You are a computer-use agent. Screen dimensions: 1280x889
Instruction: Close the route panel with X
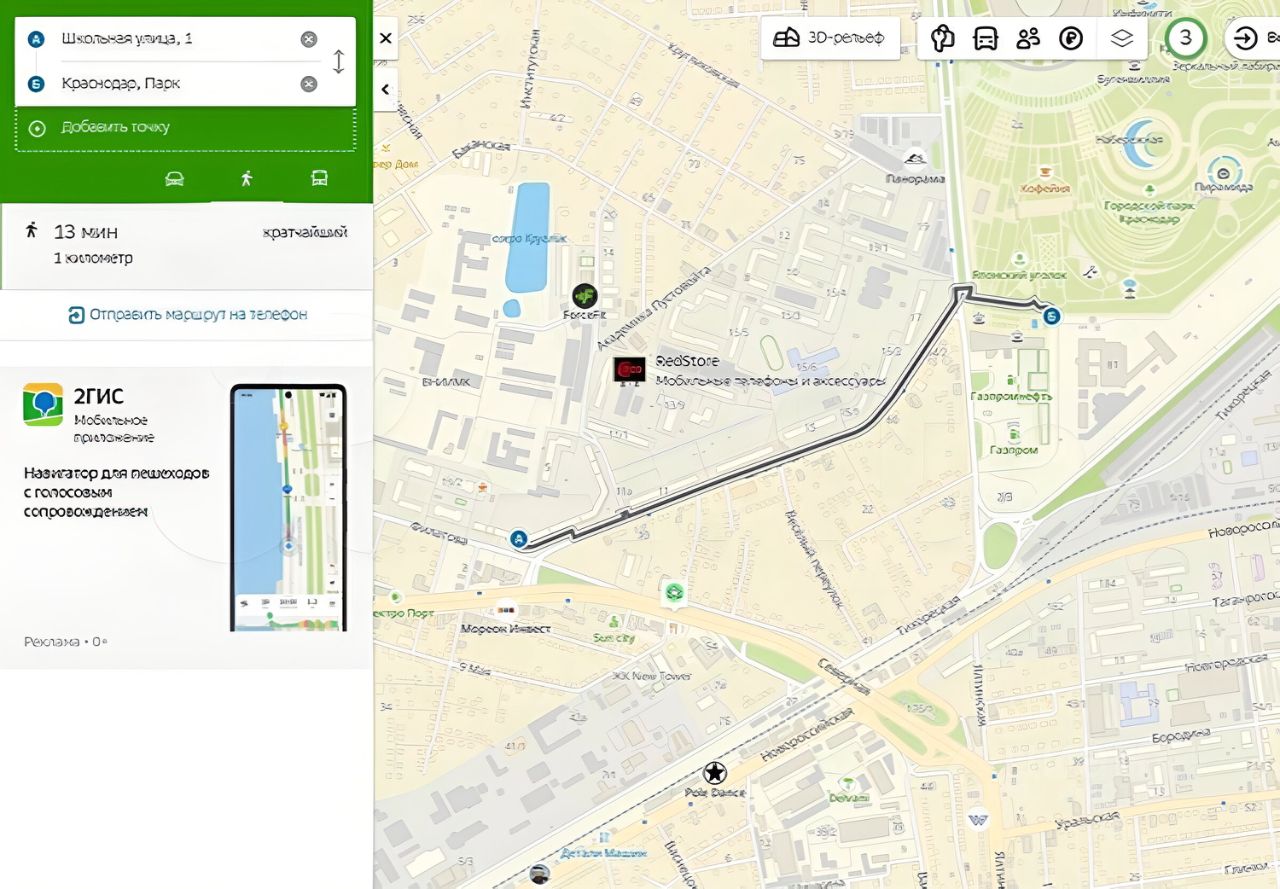click(386, 39)
